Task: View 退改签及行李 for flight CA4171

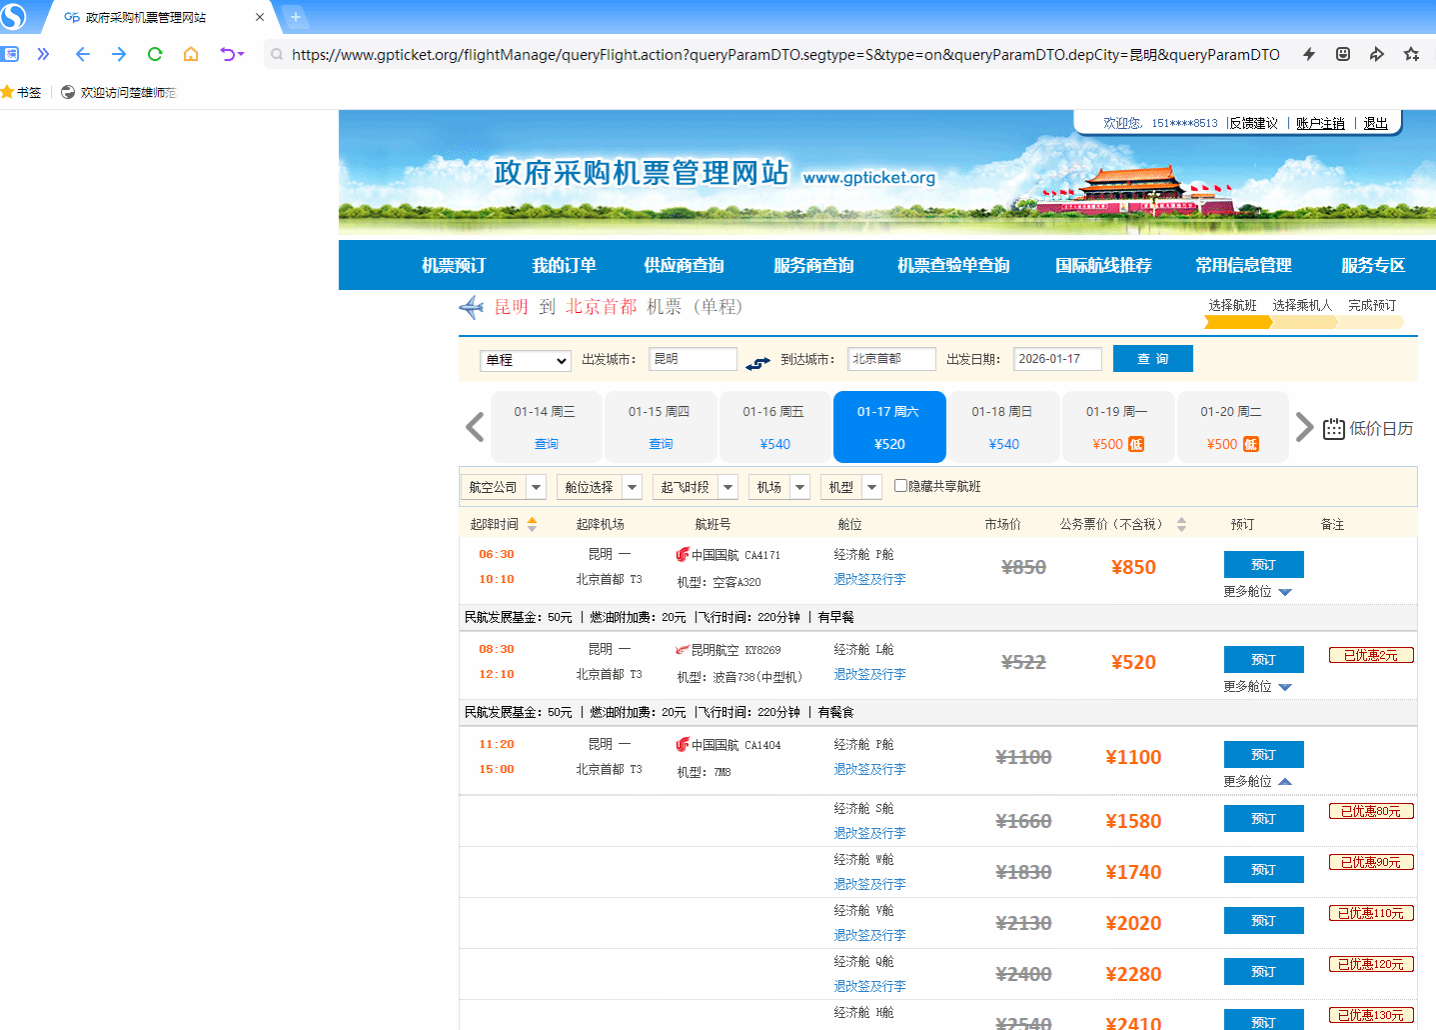Action: coord(870,579)
